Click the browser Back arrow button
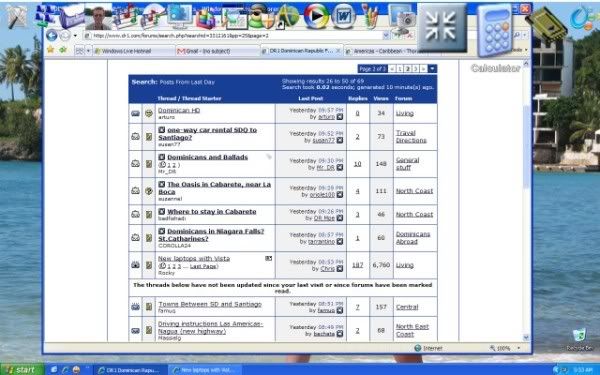Image resolution: width=600 pixels, height=375 pixels. (52, 36)
